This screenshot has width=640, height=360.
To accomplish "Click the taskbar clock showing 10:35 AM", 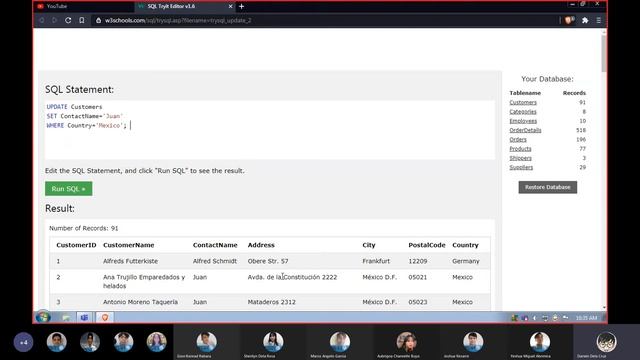I will (586, 318).
